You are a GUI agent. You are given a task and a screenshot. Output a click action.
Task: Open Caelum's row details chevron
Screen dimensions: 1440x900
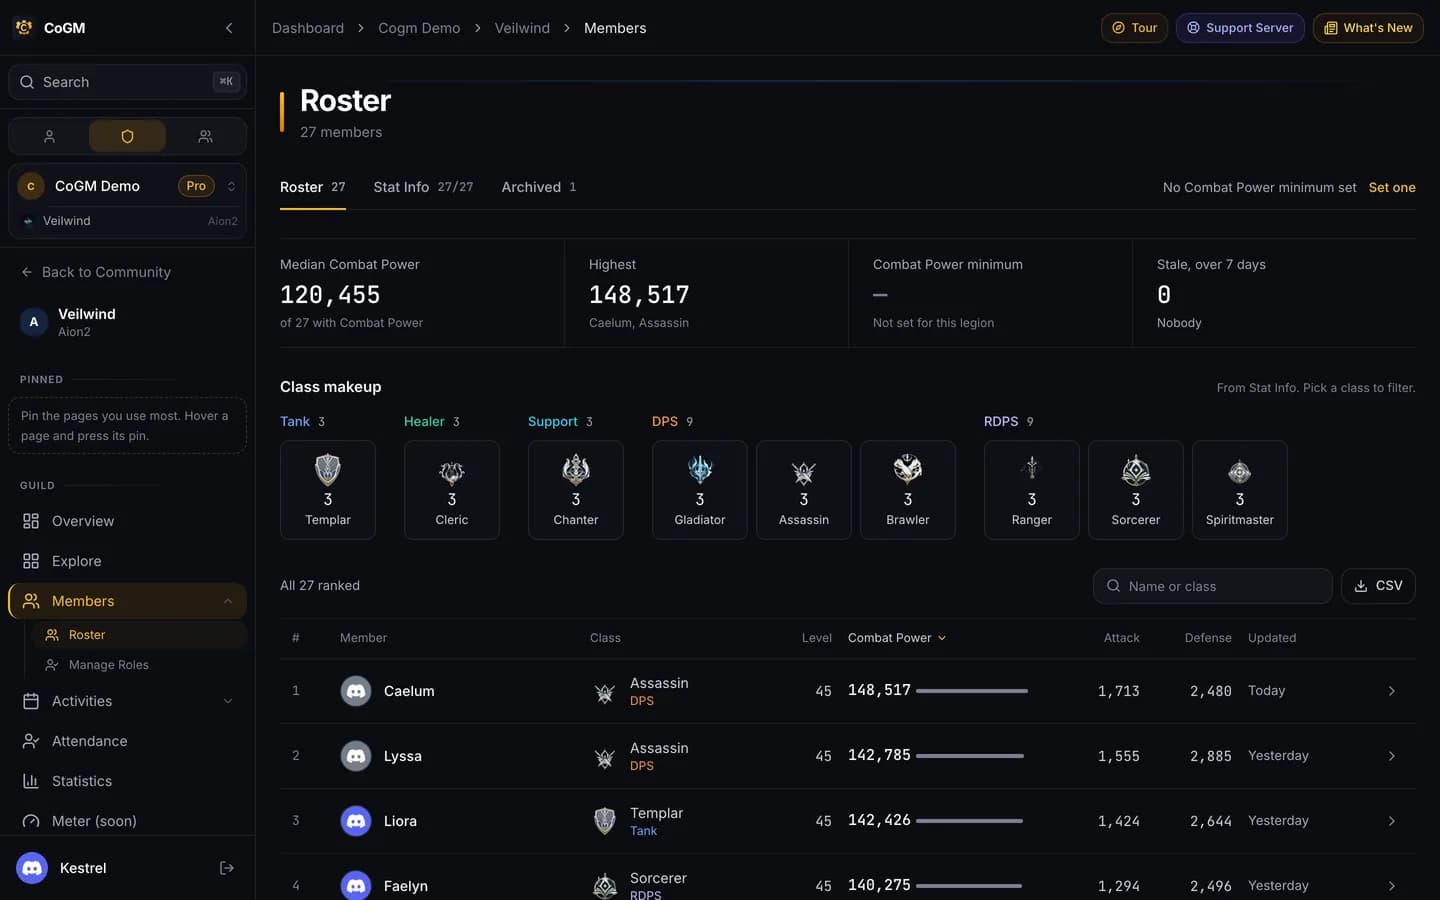coord(1391,691)
